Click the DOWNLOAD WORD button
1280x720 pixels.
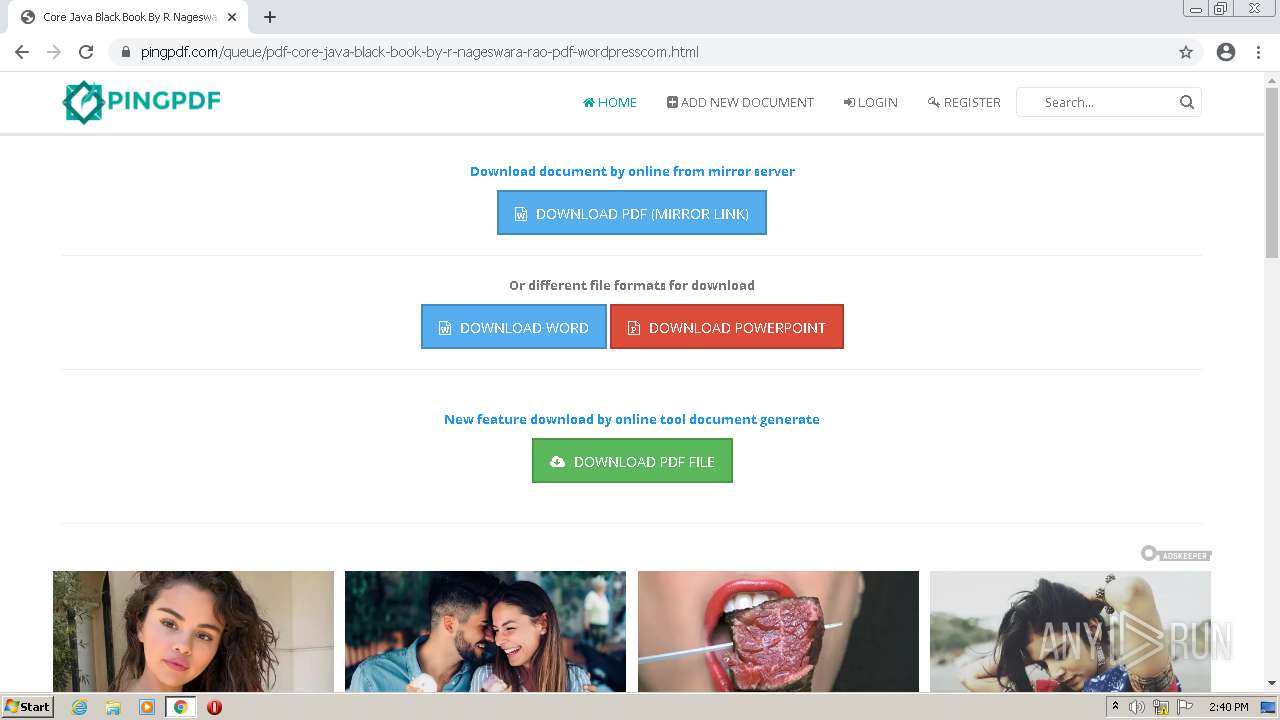click(x=514, y=327)
